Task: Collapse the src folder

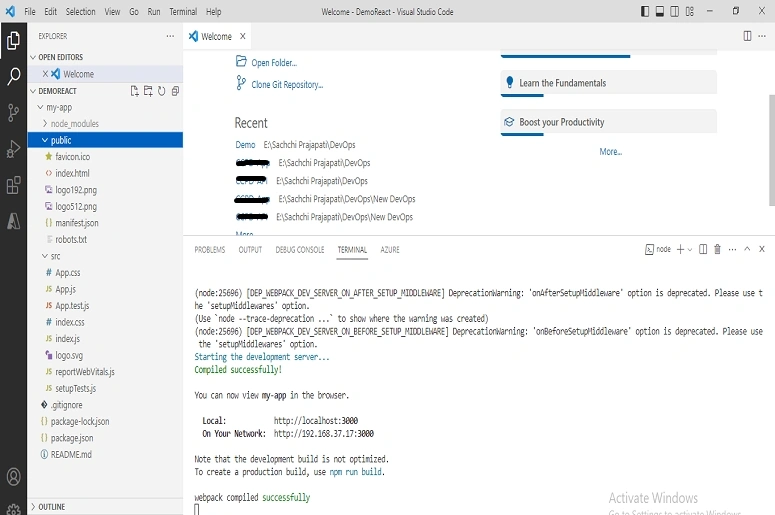Action: tap(45, 256)
